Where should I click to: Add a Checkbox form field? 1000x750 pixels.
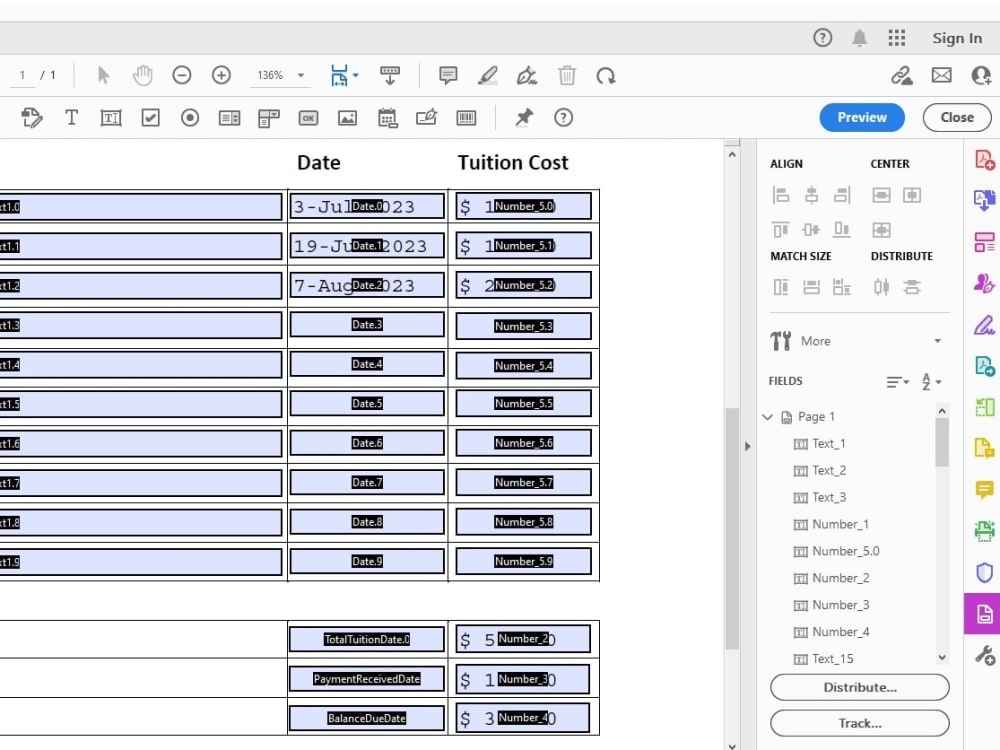point(150,117)
